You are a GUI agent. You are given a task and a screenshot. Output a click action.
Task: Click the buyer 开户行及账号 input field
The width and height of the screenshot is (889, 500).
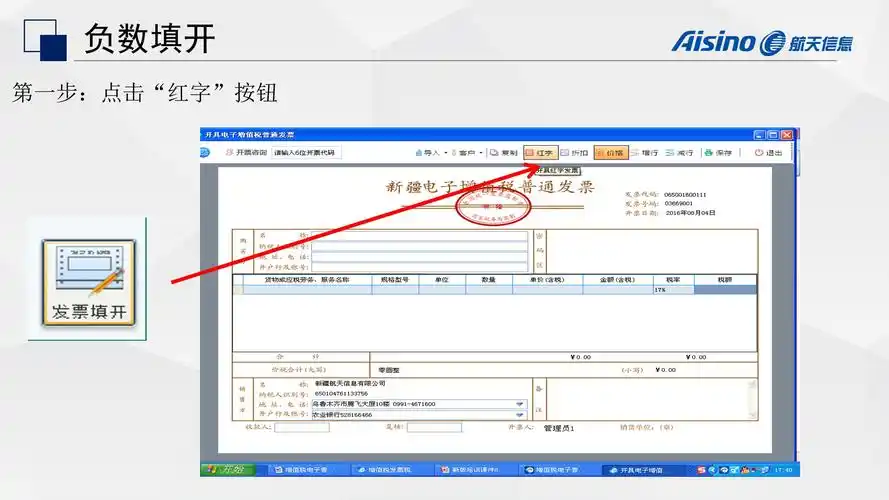420,267
